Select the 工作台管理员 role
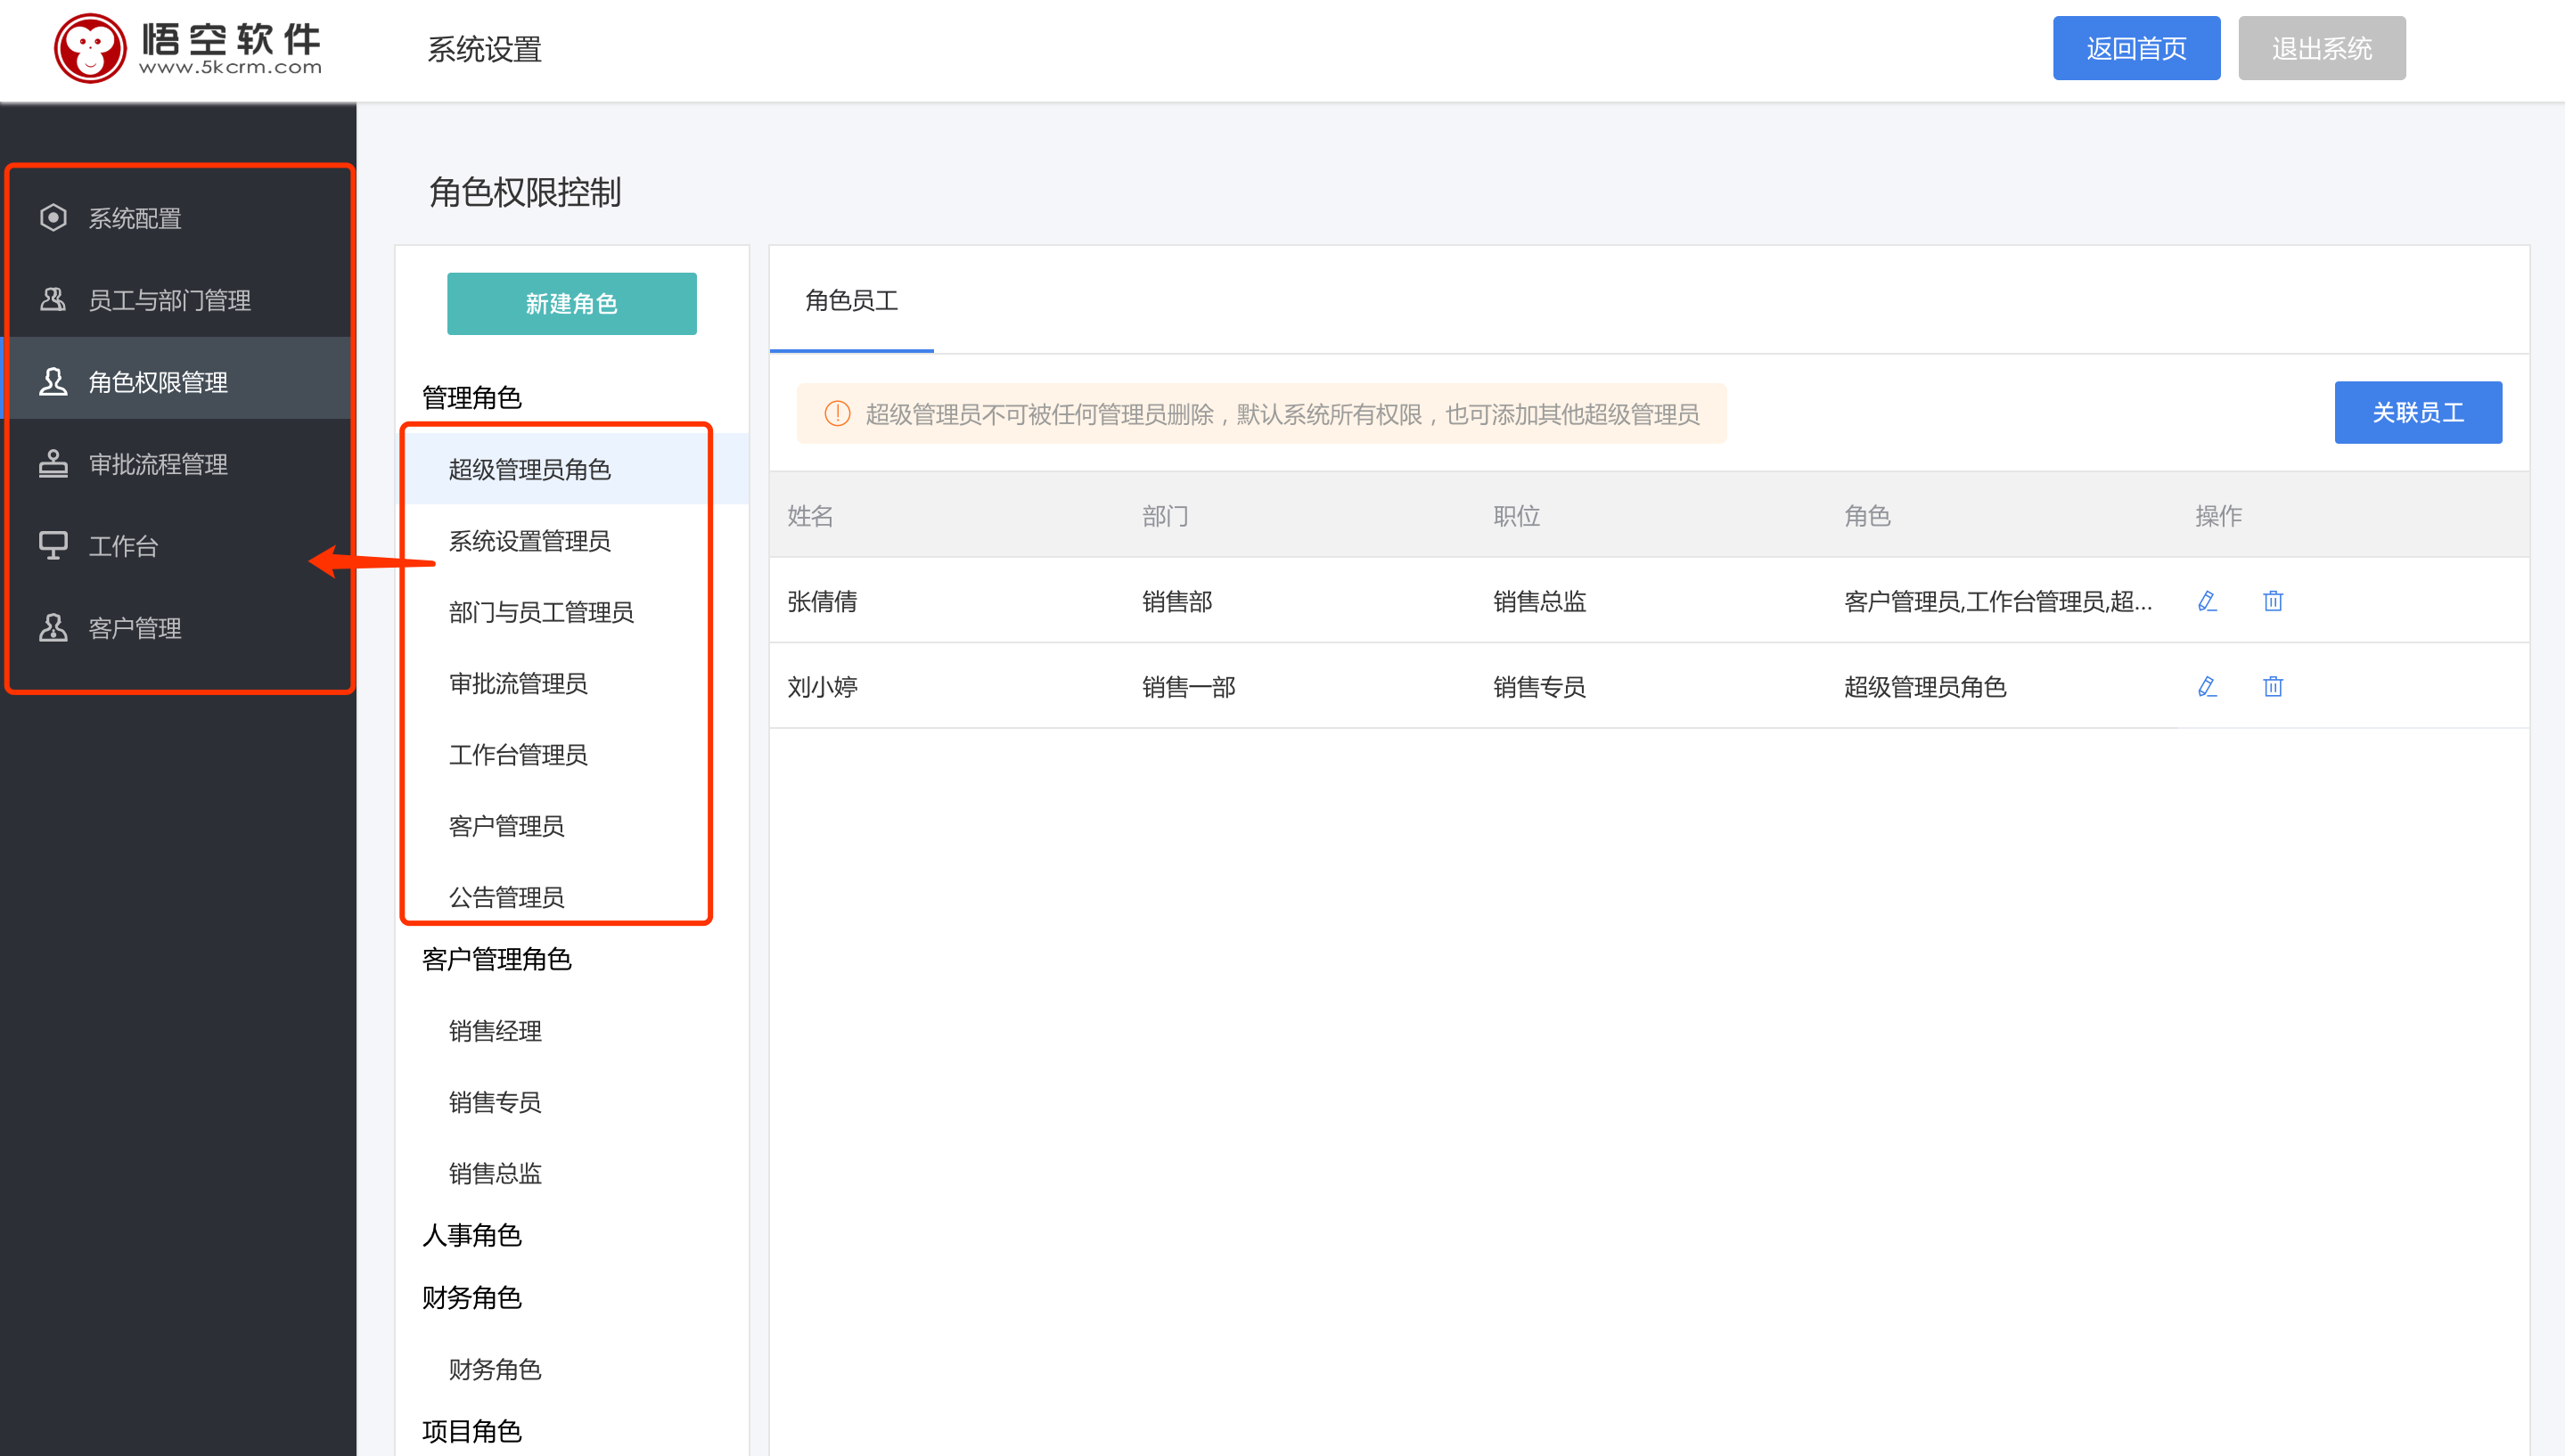This screenshot has width=2565, height=1456. coord(572,754)
